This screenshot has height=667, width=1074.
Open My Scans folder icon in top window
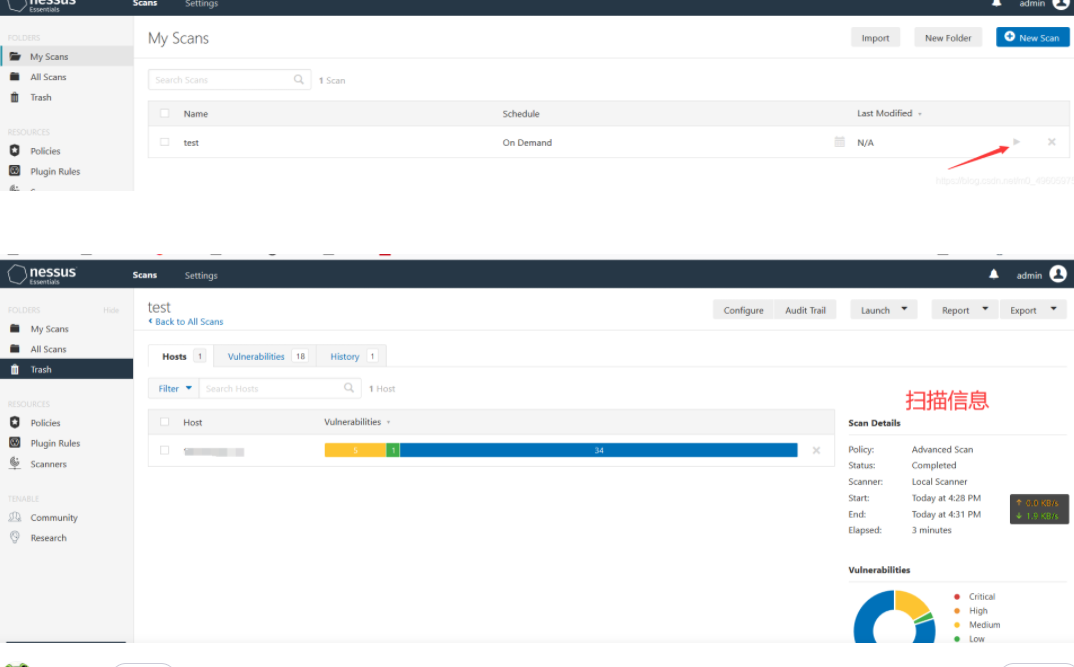[x=15, y=56]
